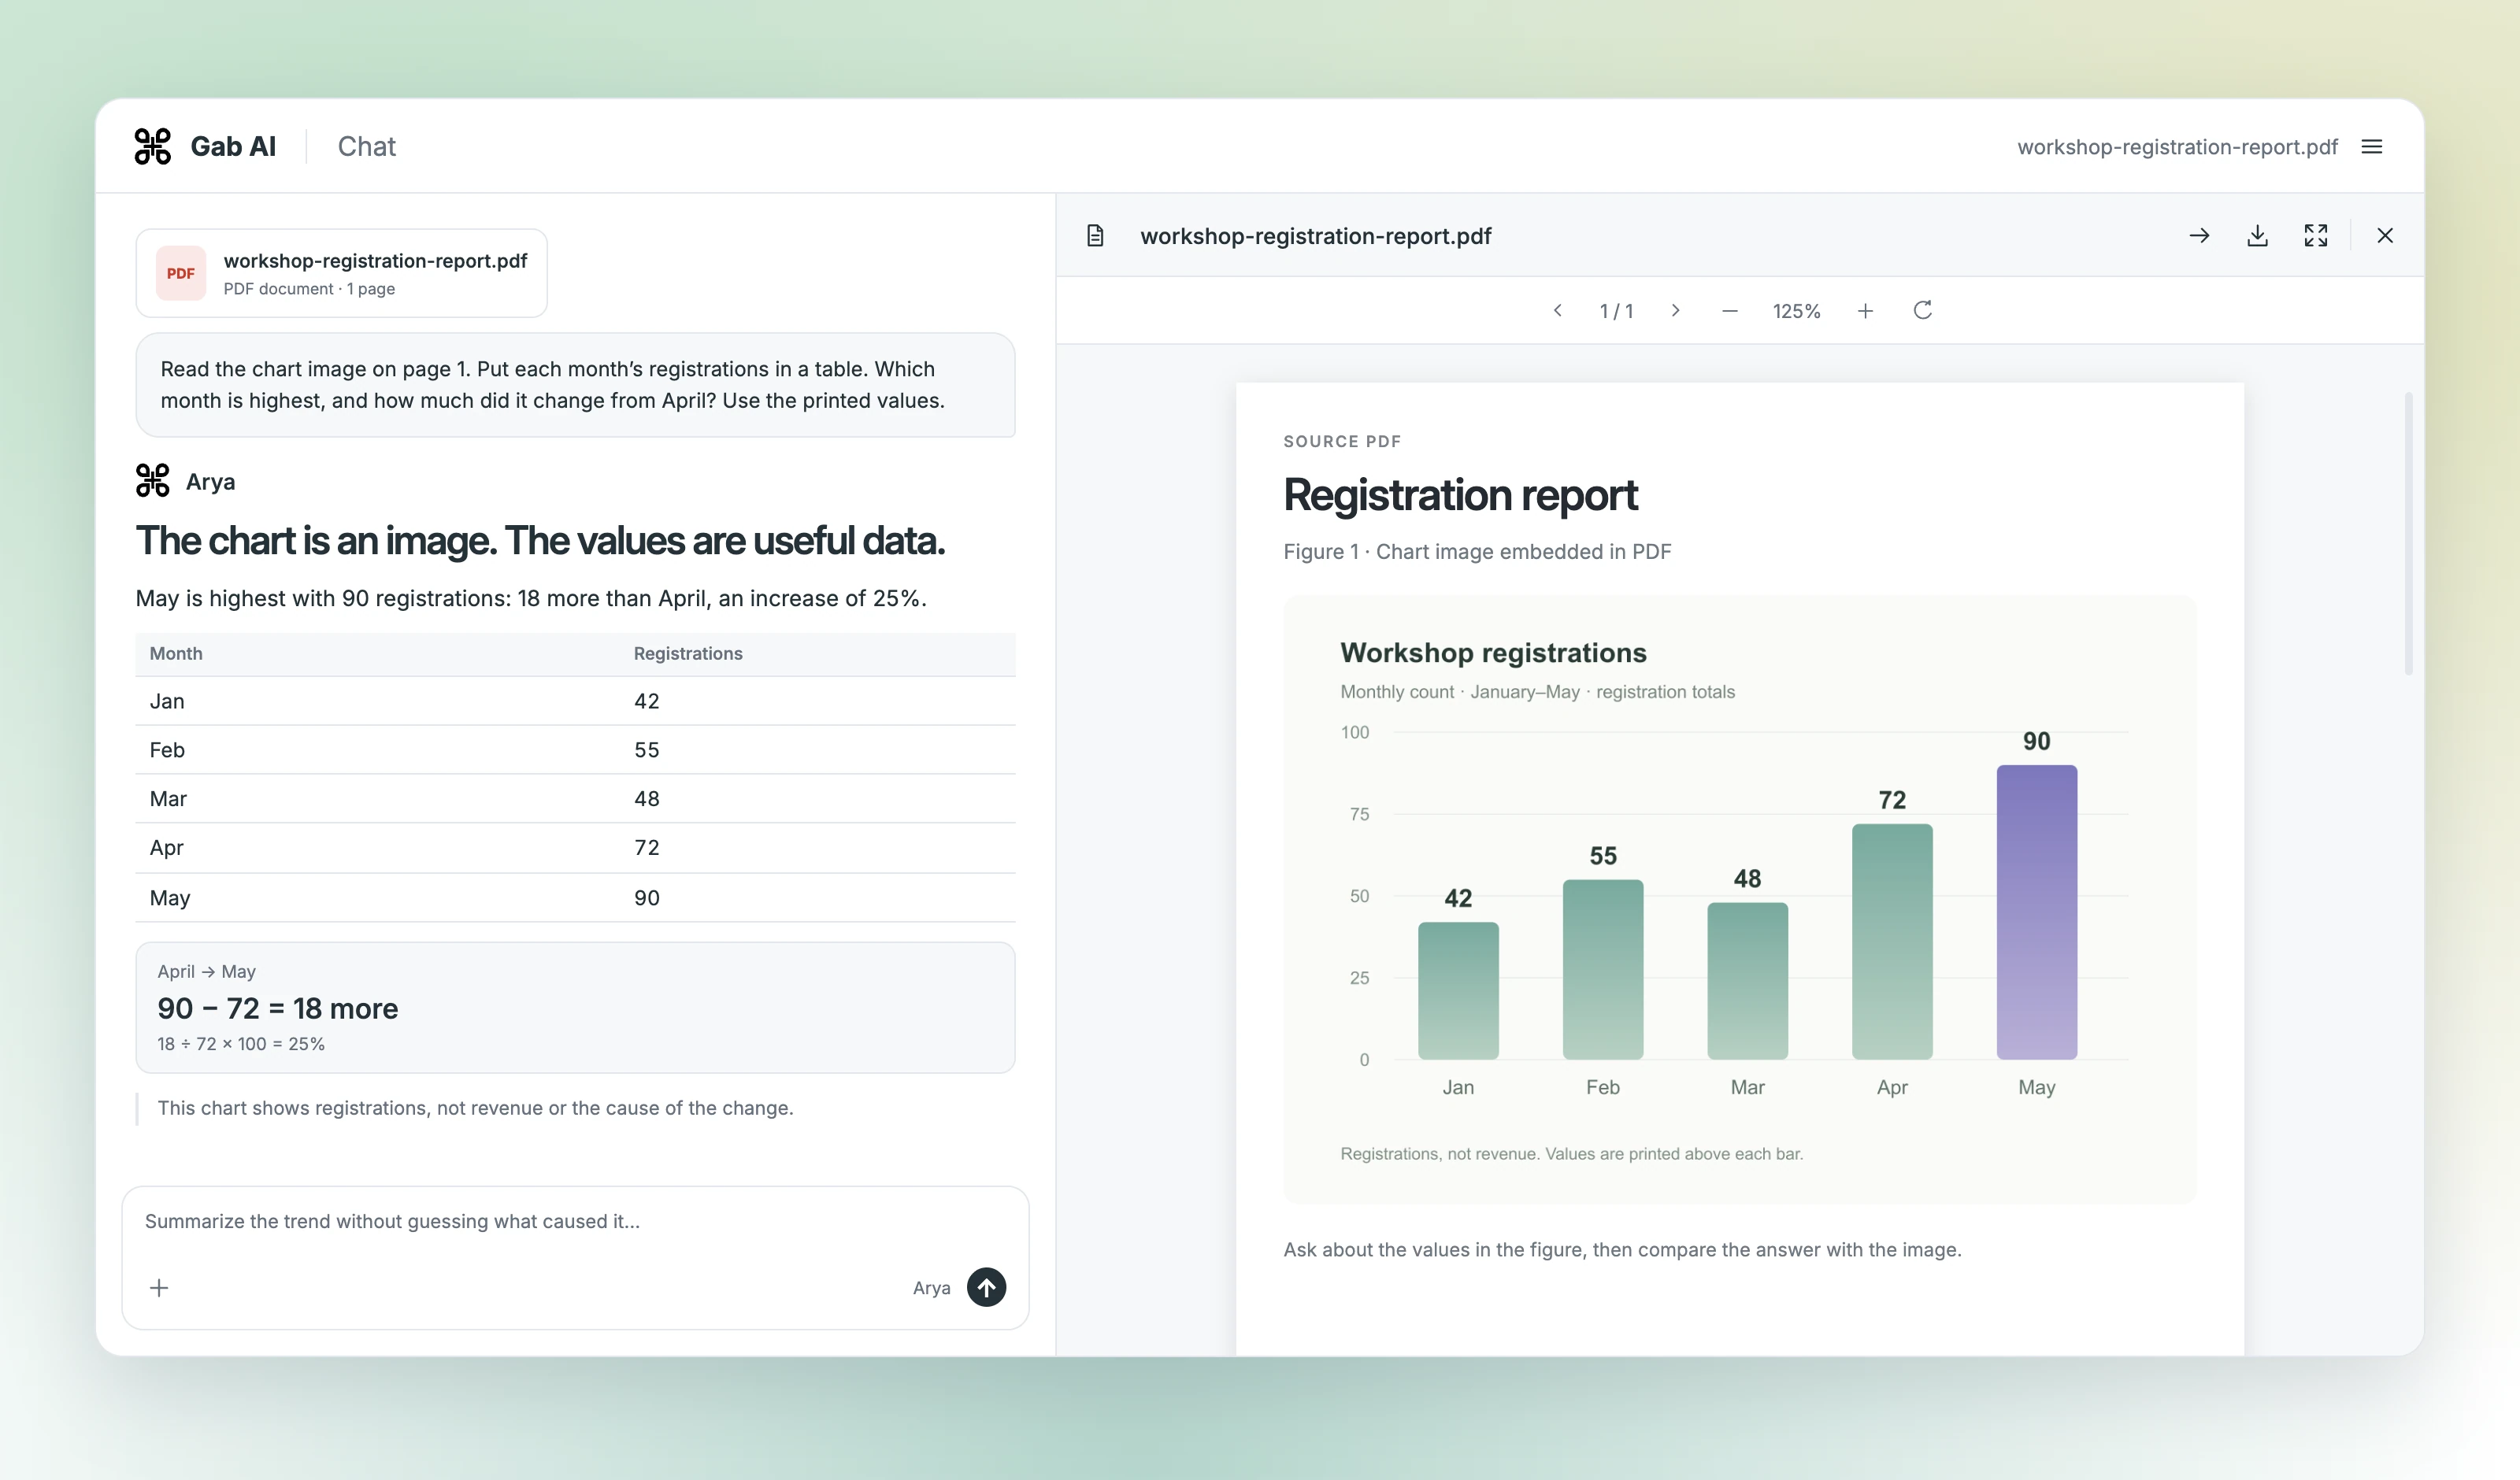Click the user prompt message bubble

[575, 385]
